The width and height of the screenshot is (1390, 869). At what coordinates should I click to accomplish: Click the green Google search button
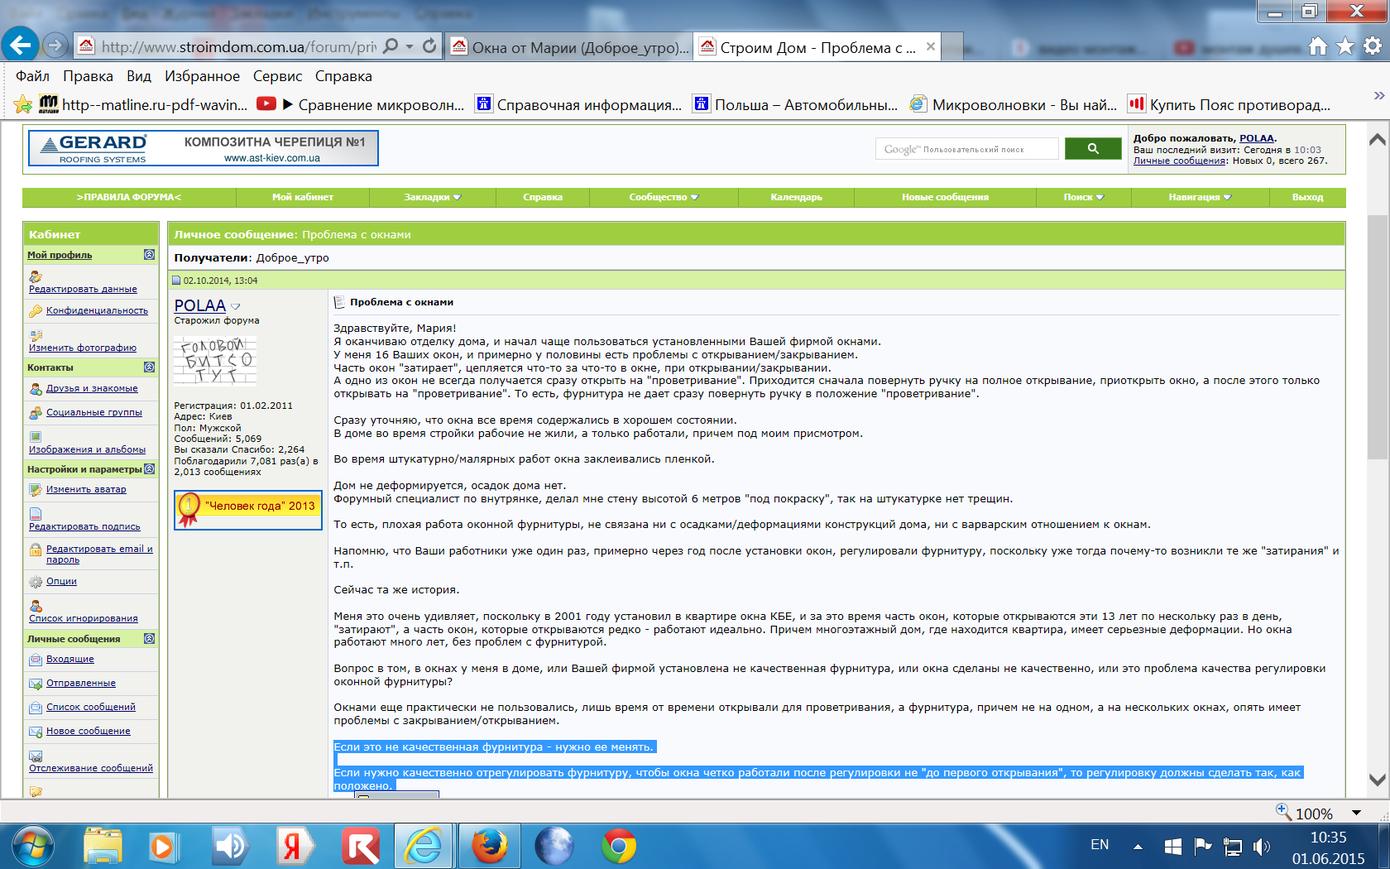coord(1092,148)
